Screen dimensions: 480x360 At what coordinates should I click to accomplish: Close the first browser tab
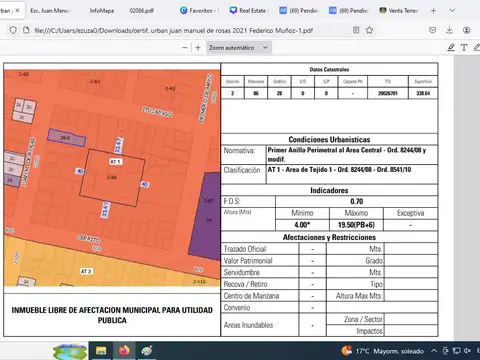click(17, 11)
